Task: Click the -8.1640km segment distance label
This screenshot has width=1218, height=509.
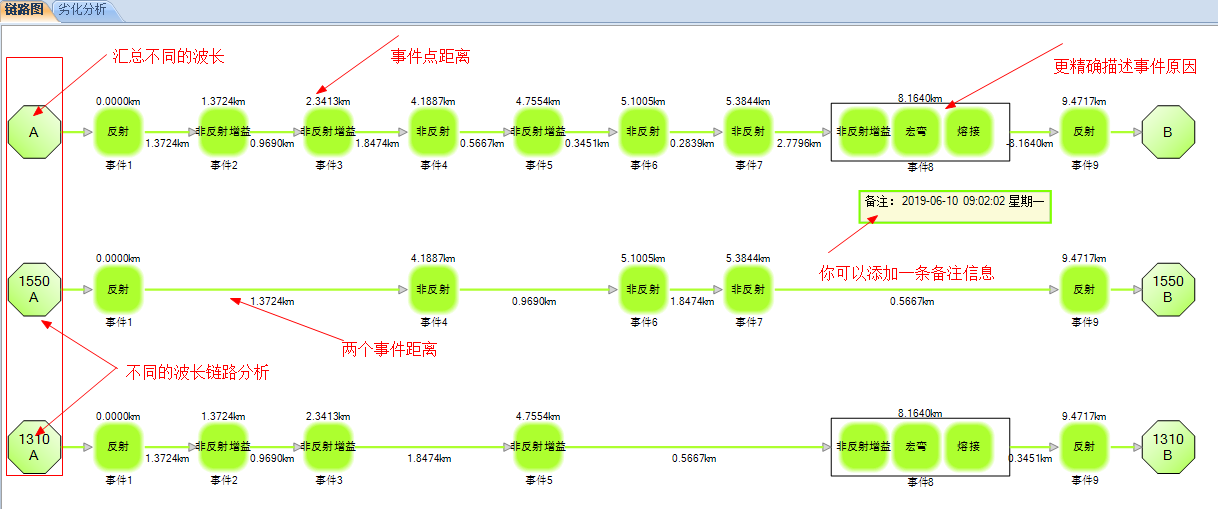Action: click(1028, 144)
